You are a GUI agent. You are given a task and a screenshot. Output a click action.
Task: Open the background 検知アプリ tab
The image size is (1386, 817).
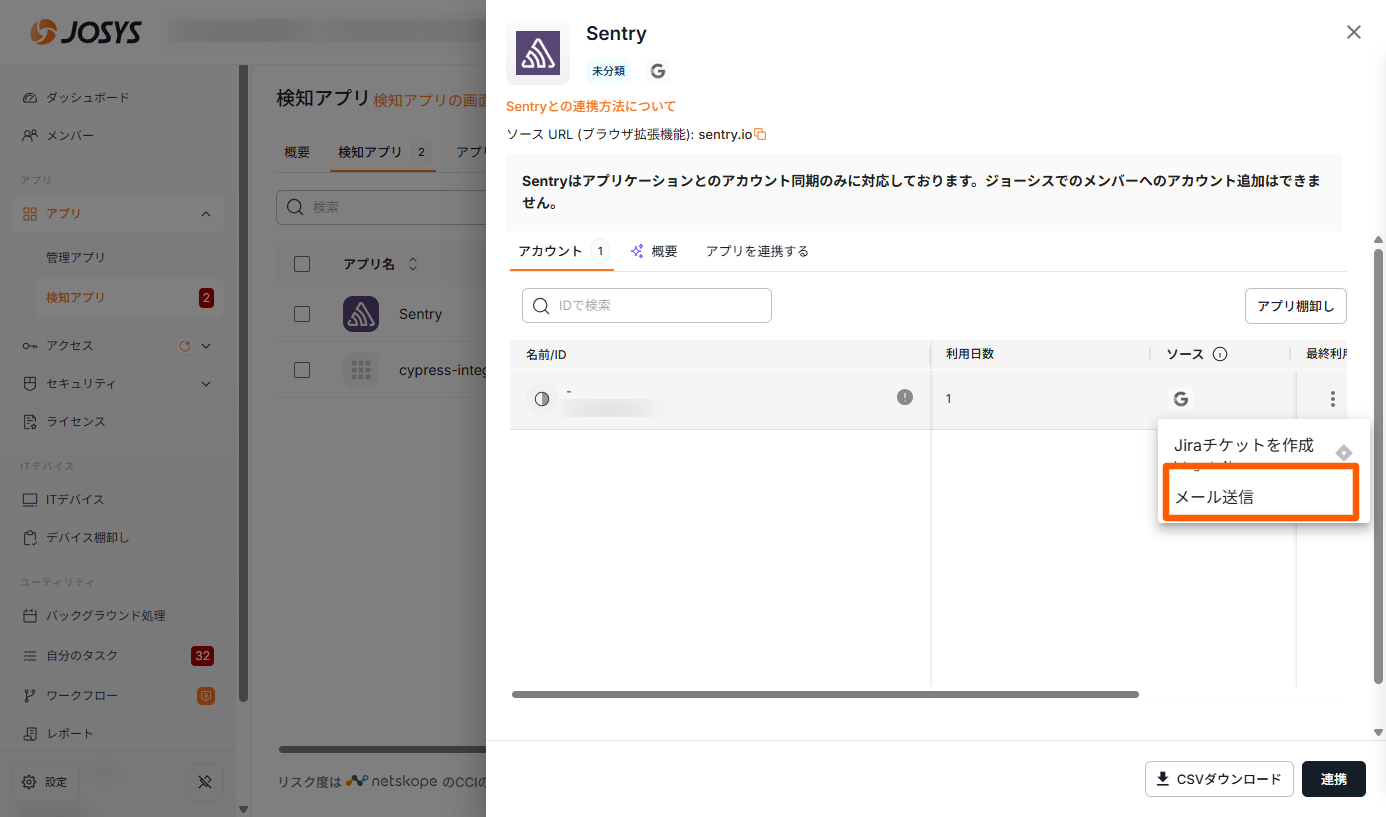click(x=382, y=153)
